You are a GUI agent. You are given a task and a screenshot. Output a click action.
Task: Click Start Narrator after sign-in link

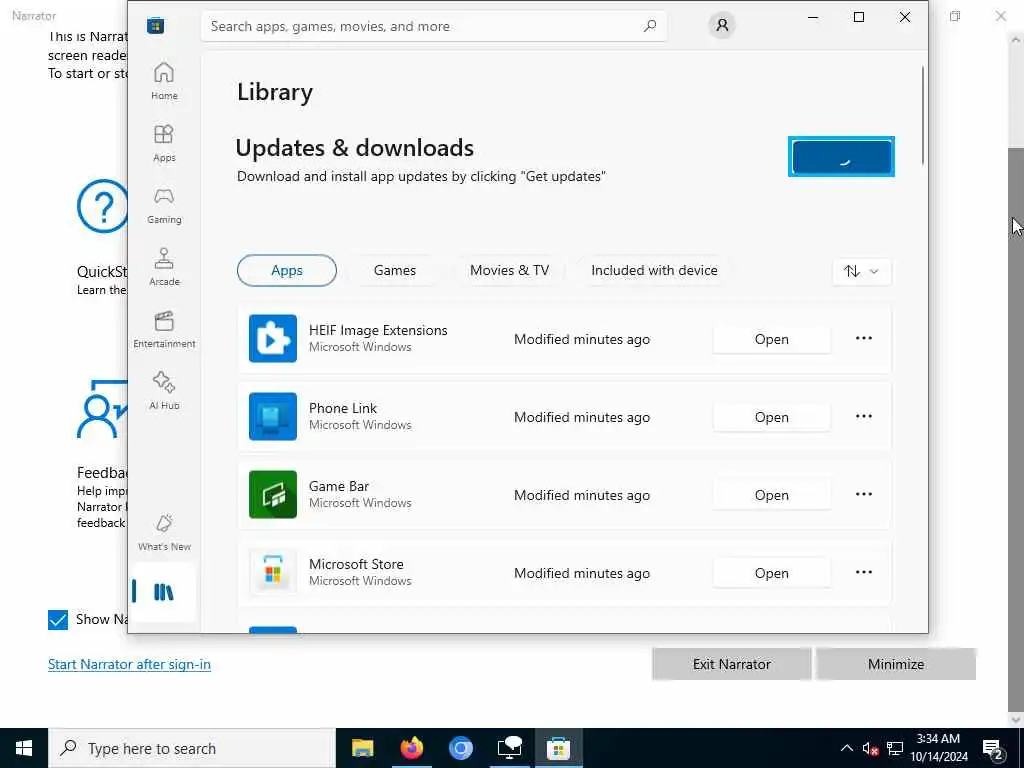click(129, 664)
